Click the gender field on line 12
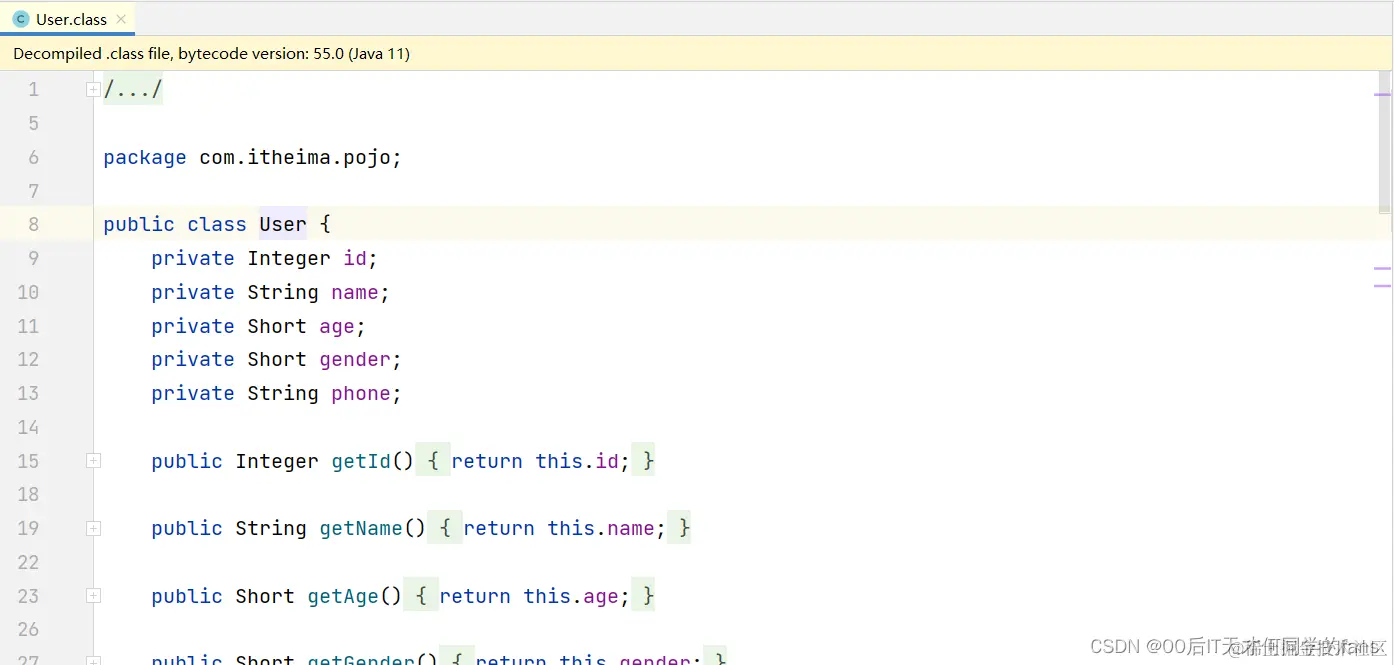 click(355, 359)
